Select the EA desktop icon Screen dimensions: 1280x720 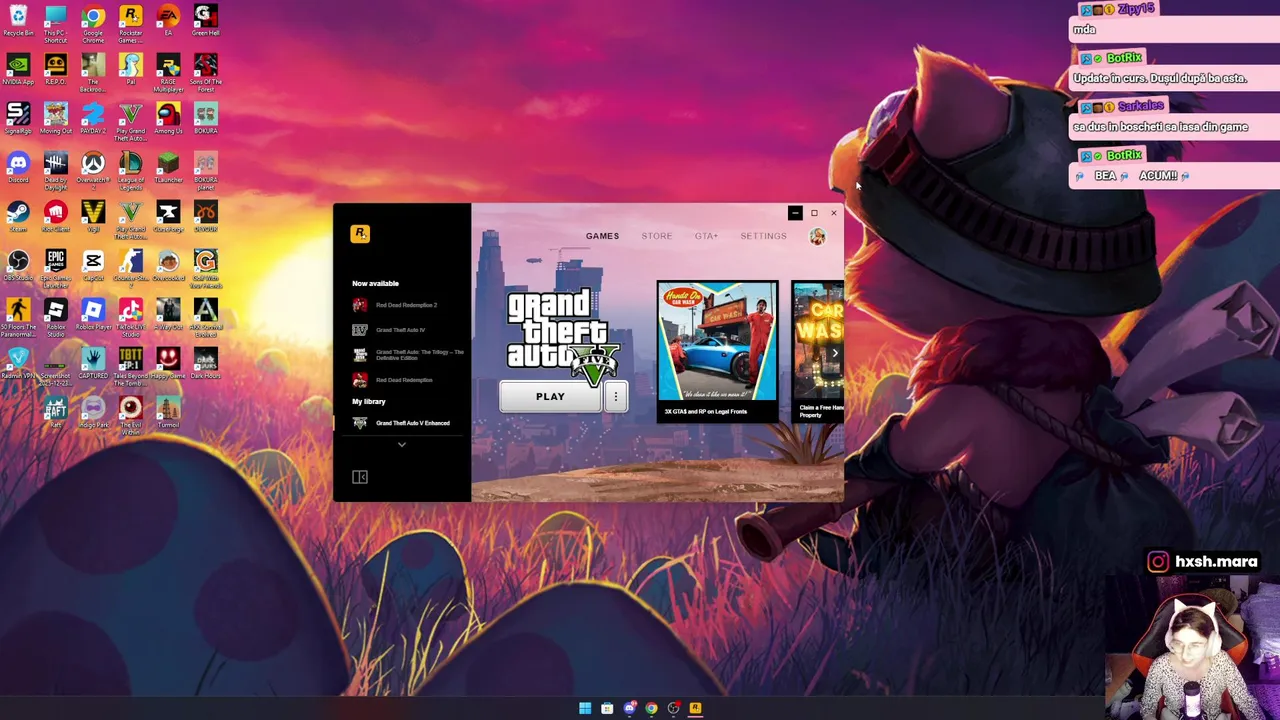click(168, 21)
